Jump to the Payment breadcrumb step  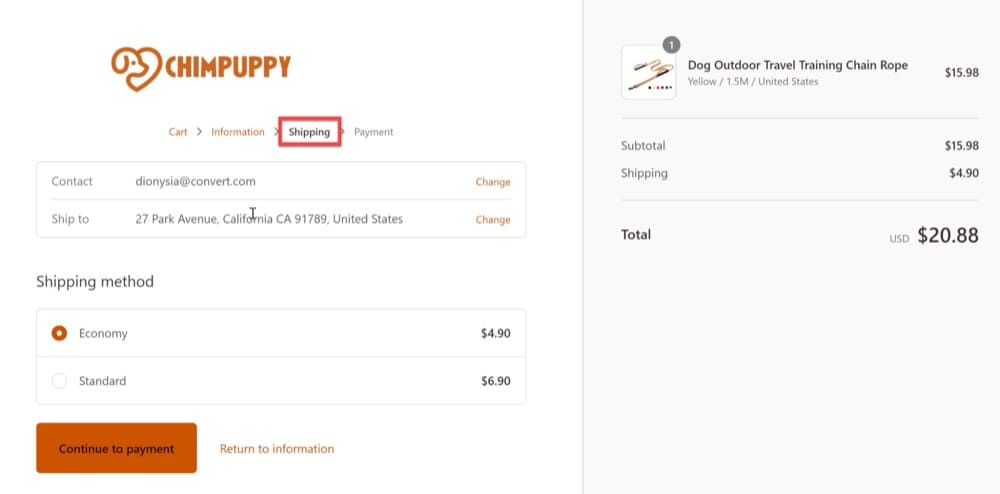374,132
